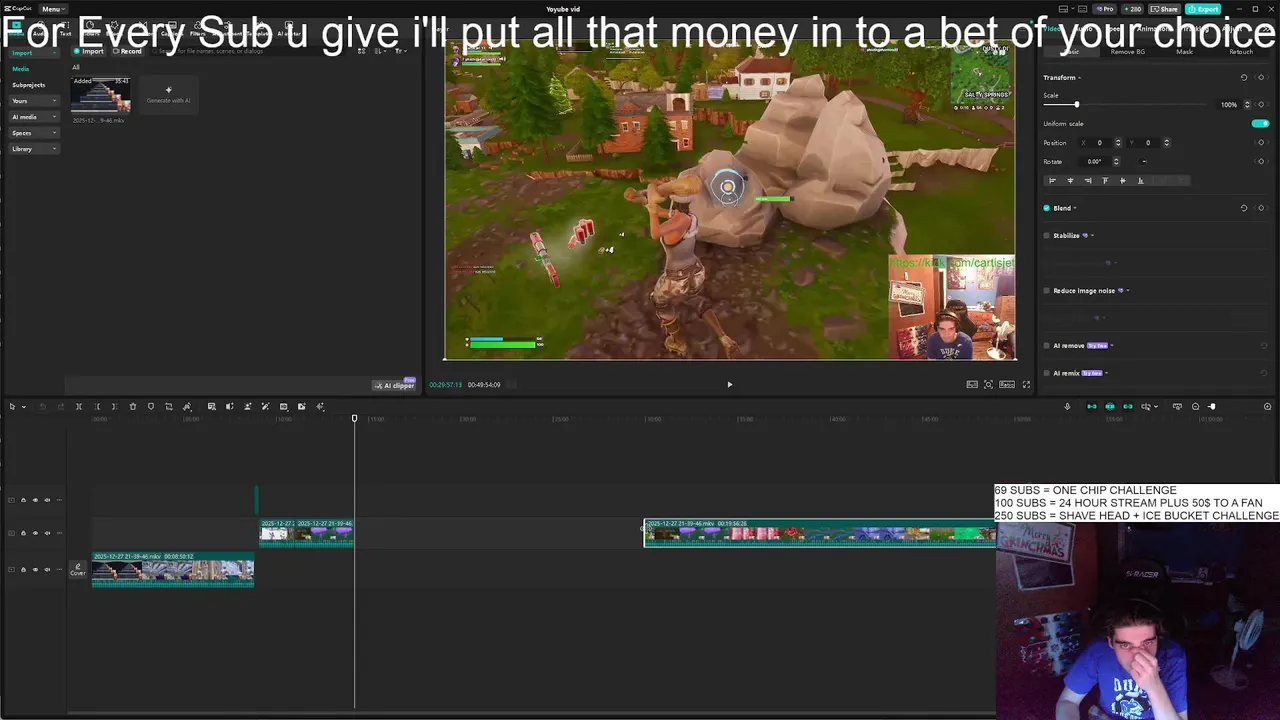Open the AI clipper button

point(395,385)
